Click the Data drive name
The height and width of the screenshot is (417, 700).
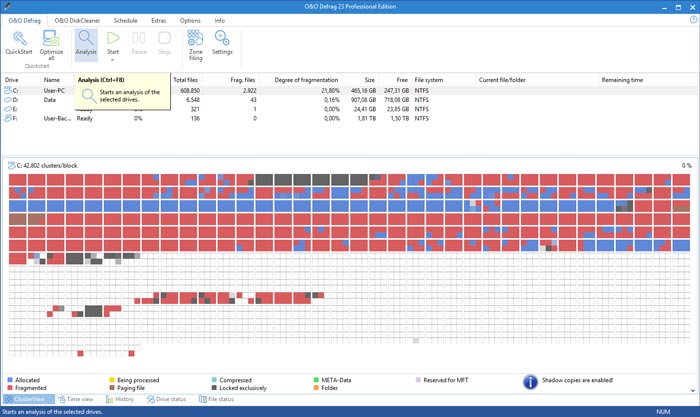50,100
